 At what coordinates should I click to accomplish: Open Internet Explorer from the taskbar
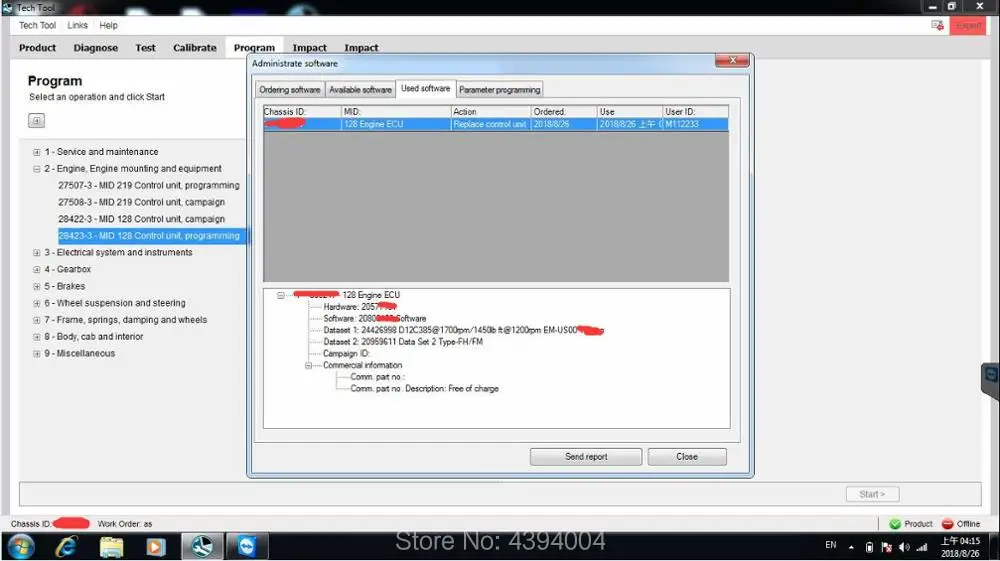pyautogui.click(x=66, y=547)
